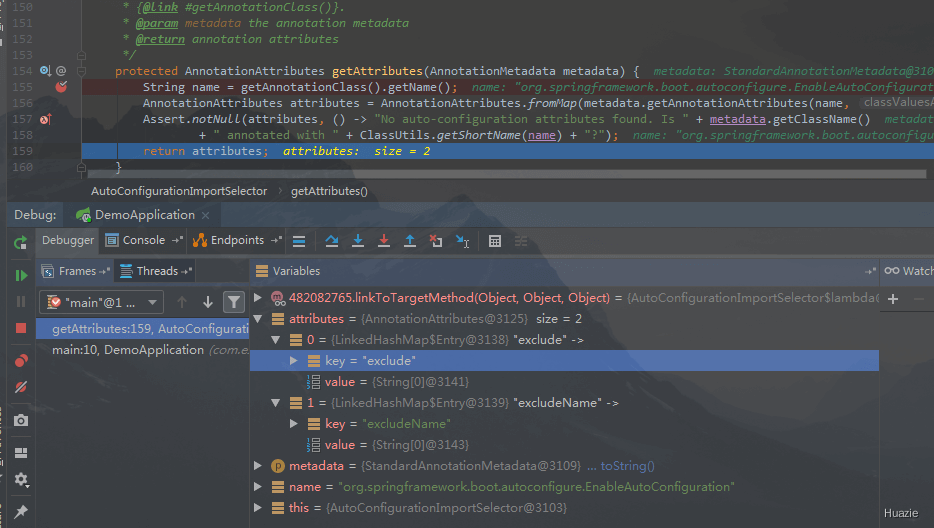This screenshot has height=528, width=934.
Task: Click the editor horizontal scrollbar
Action: (506, 175)
